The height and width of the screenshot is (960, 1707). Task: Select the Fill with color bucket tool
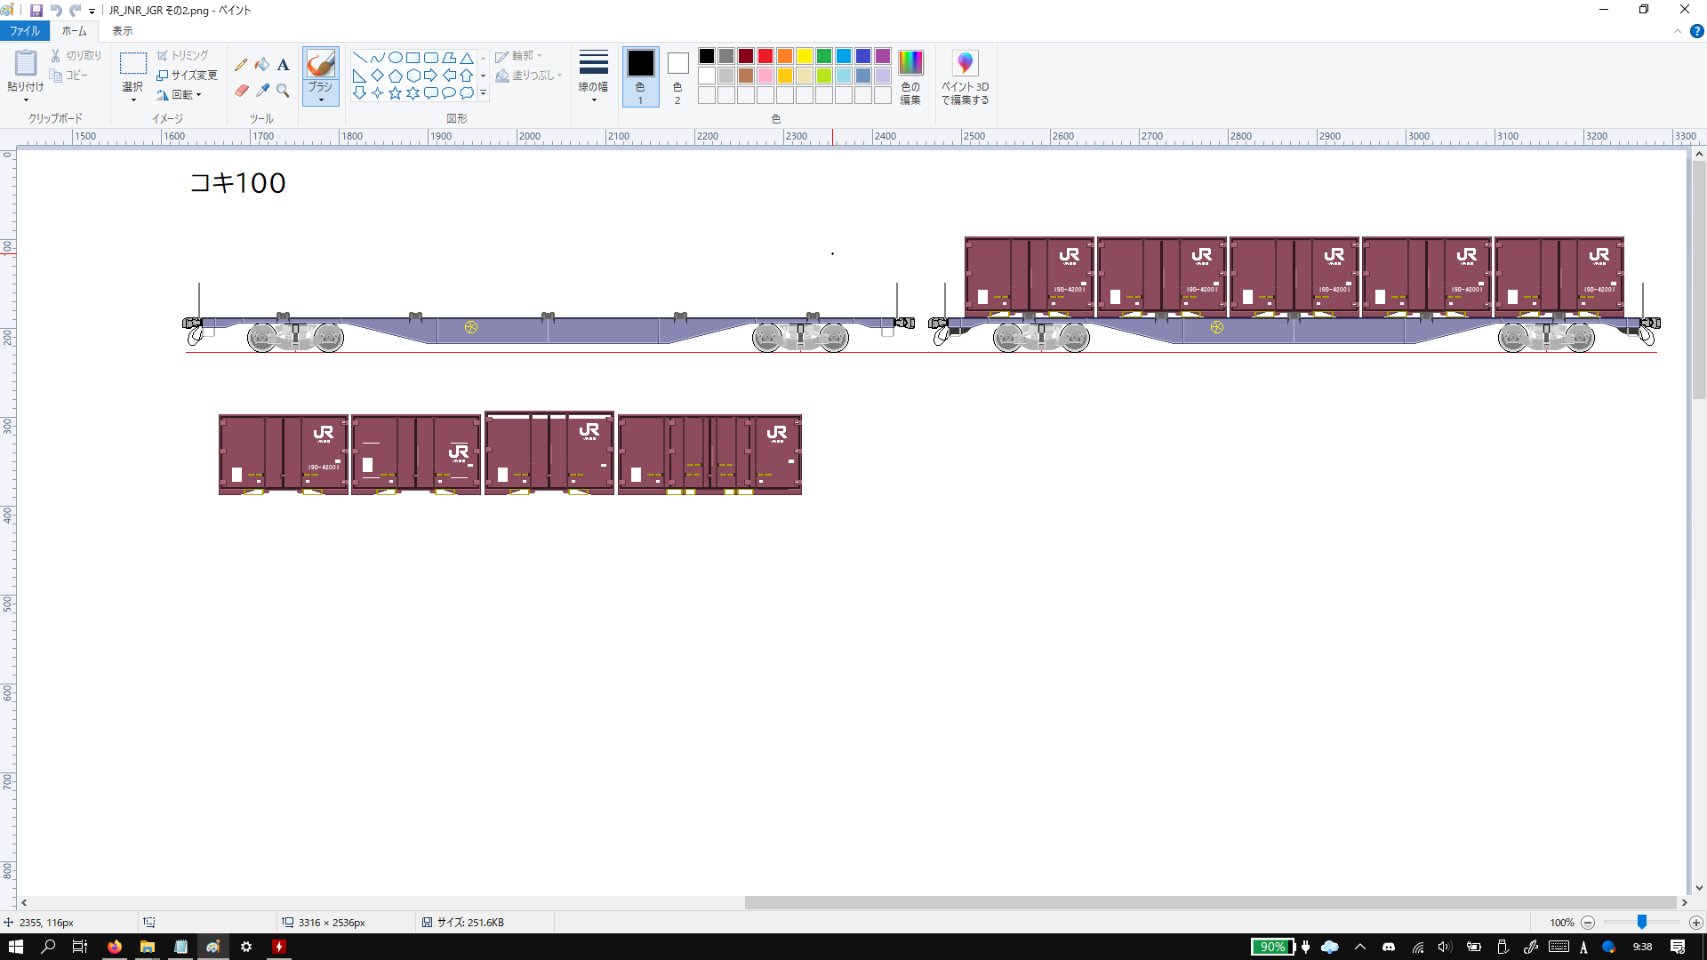pyautogui.click(x=262, y=65)
